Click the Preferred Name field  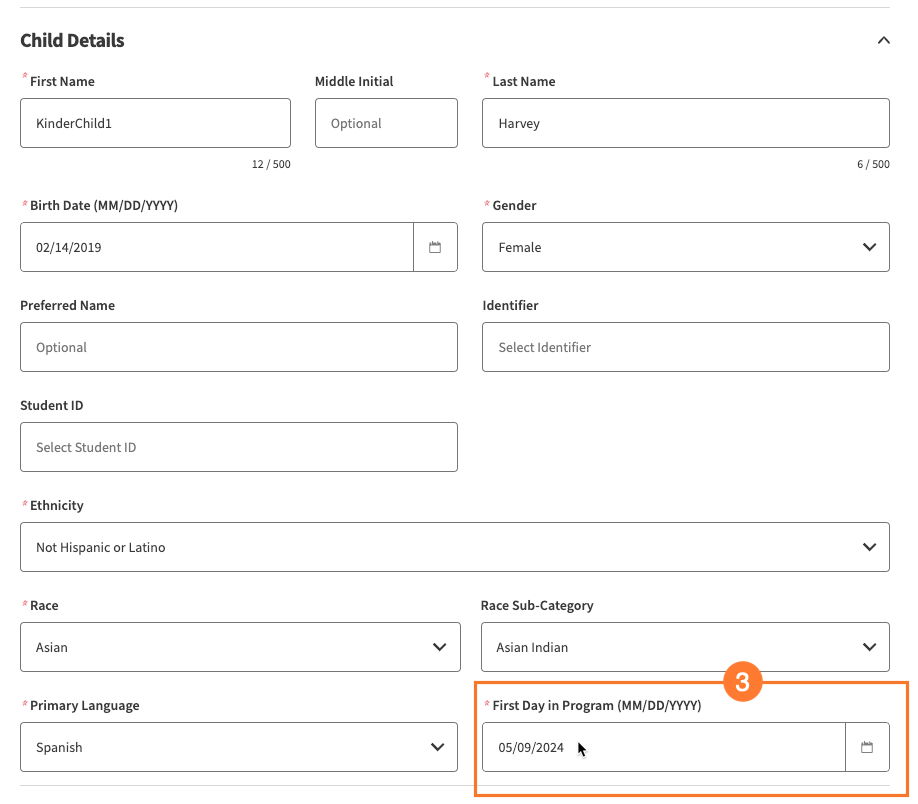click(238, 347)
